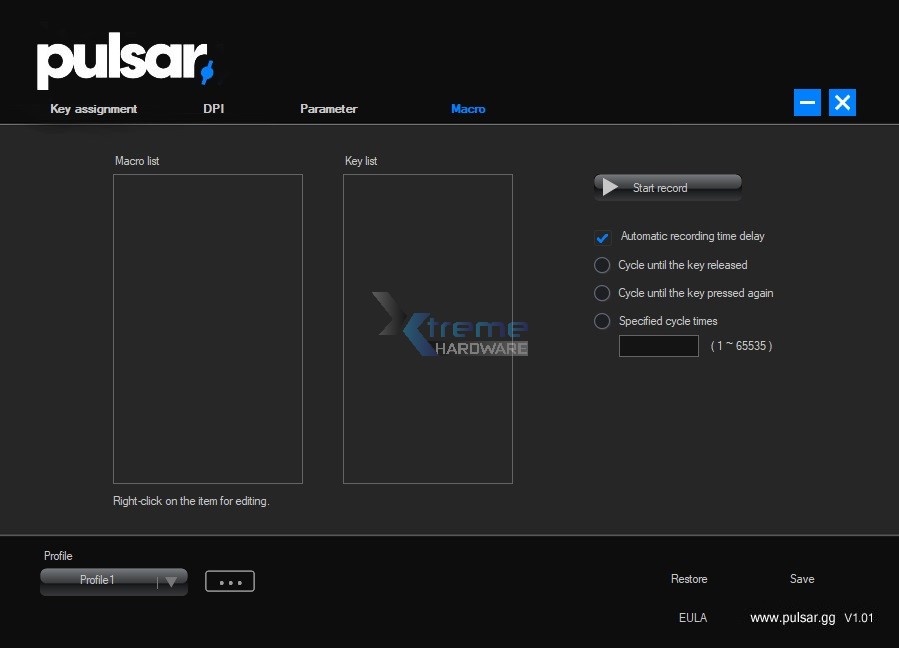This screenshot has height=648, width=899.
Task: Visit the www.pulsar.gg website link
Action: click(x=792, y=617)
